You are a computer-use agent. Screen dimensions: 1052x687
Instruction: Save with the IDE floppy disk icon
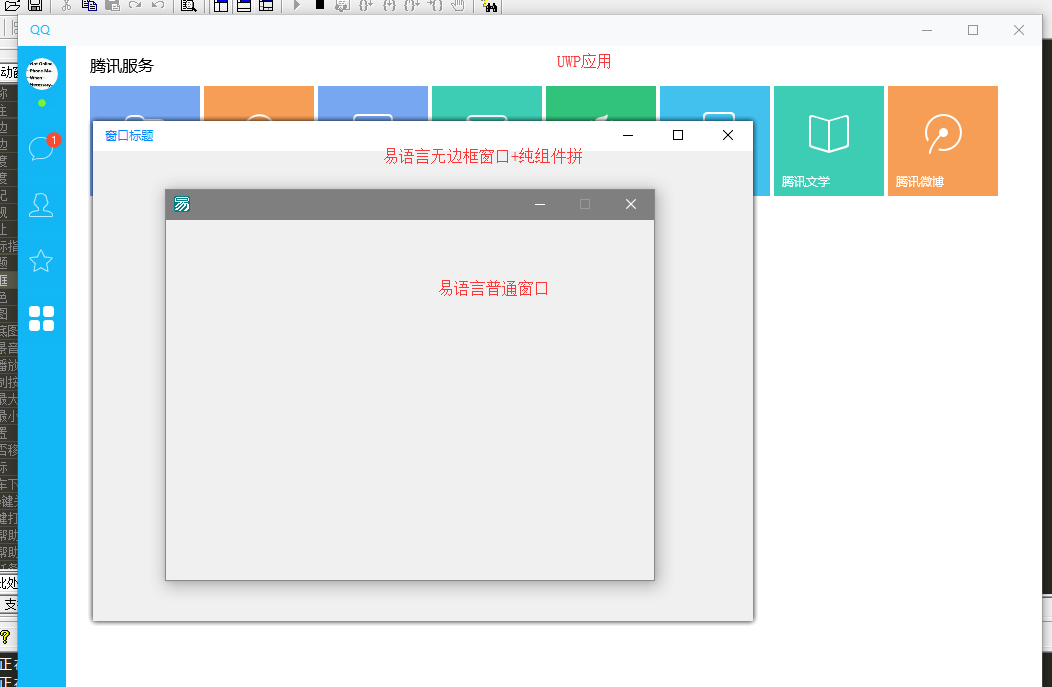click(x=35, y=5)
